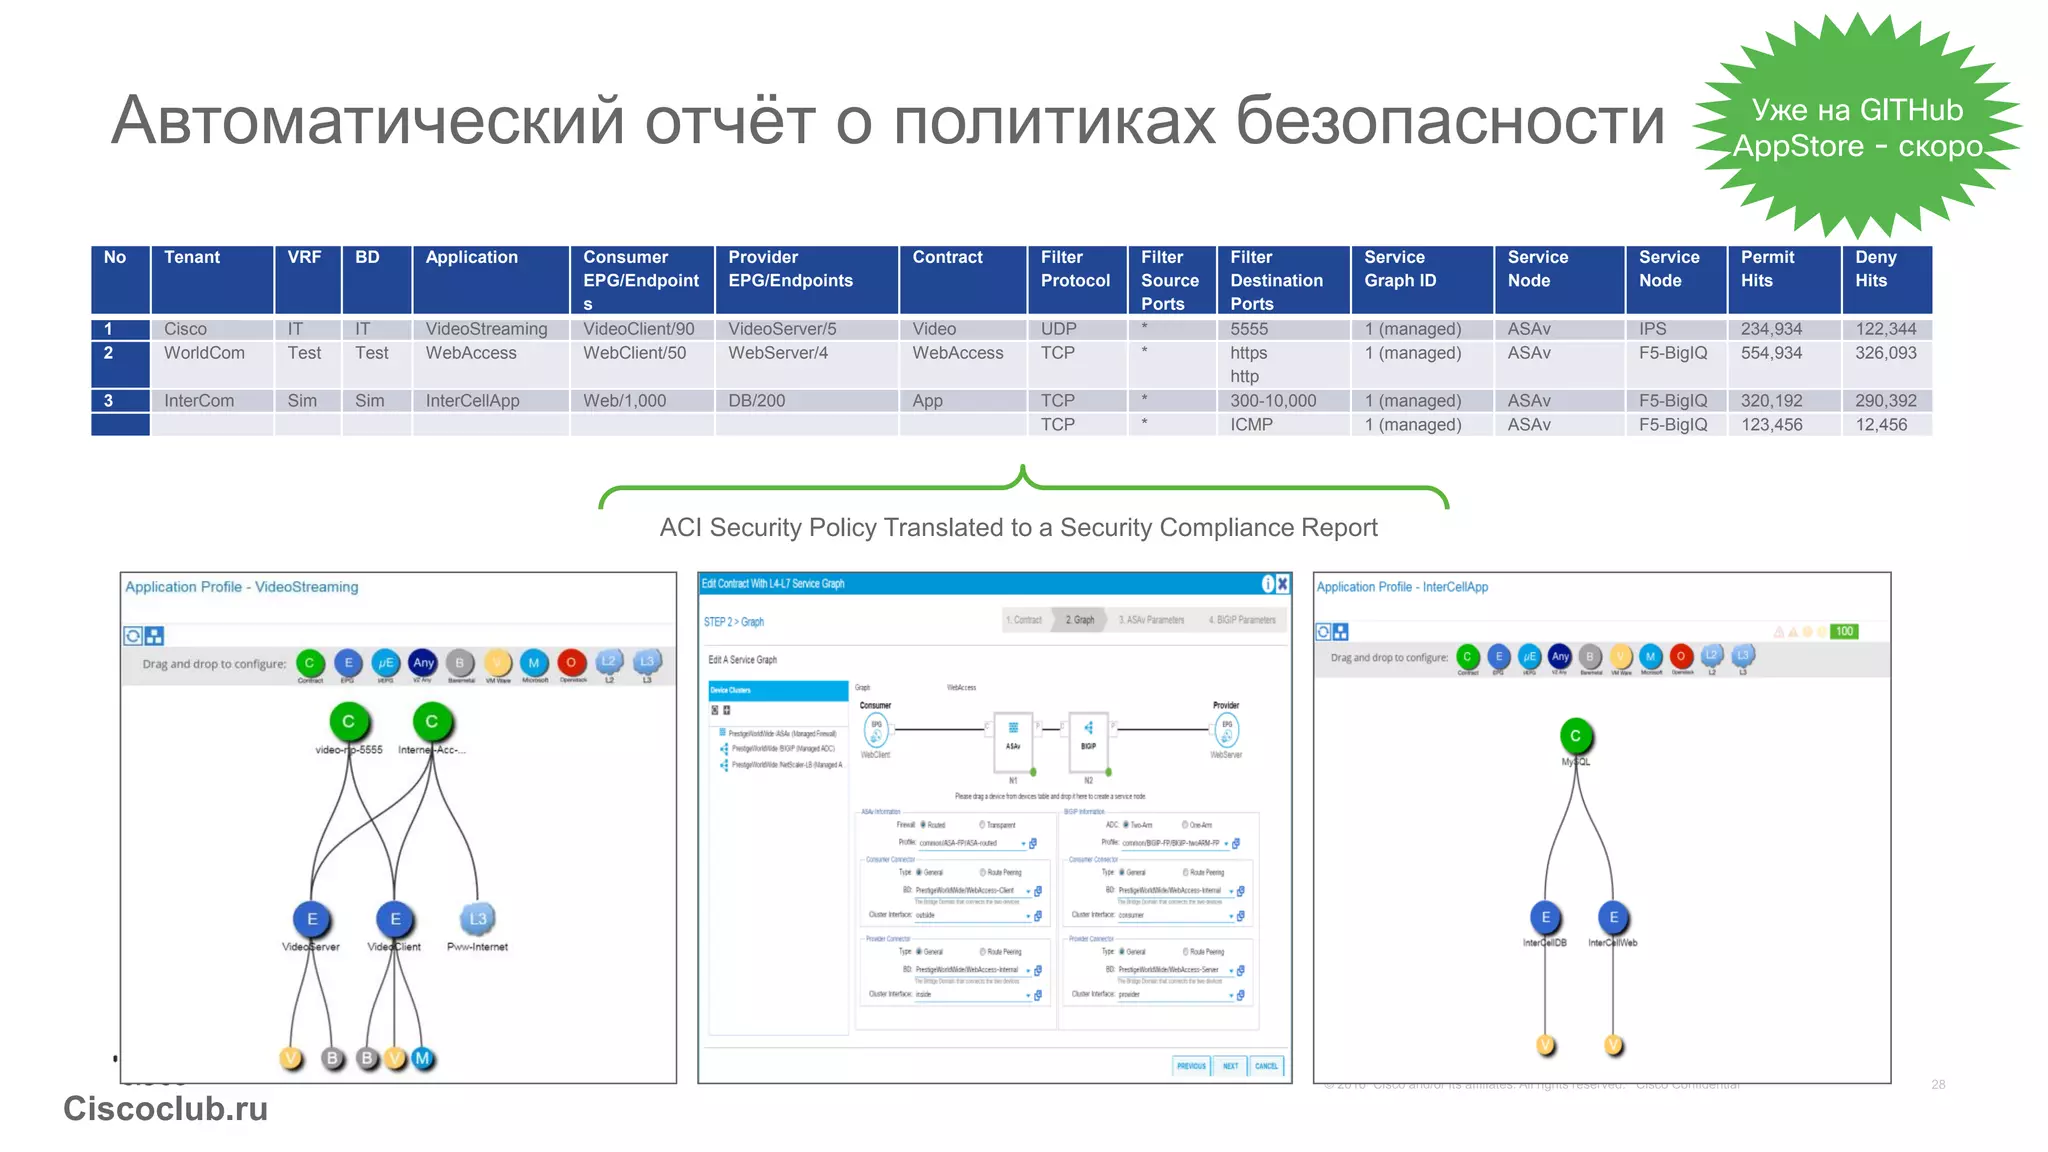Image resolution: width=2048 pixels, height=1152 pixels.
Task: Click L2 cloud icon in VideoStreaming palette
Action: 608,661
